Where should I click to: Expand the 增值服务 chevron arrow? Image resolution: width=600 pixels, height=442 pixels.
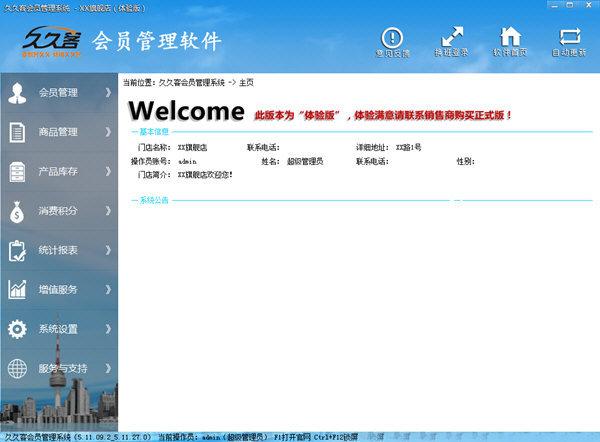point(108,289)
